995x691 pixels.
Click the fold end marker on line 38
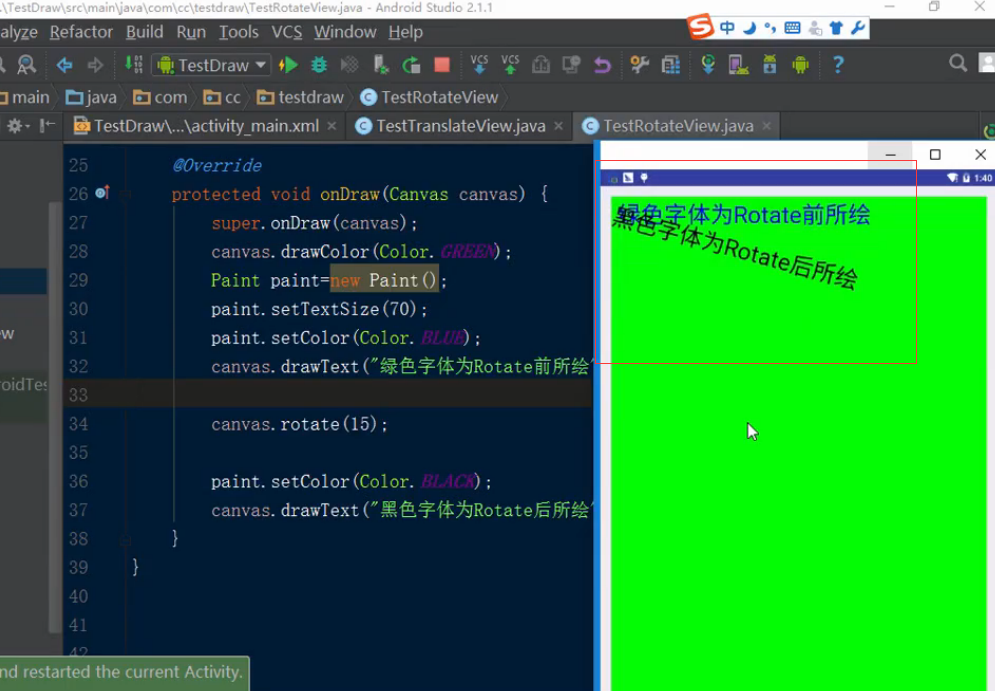coord(125,540)
